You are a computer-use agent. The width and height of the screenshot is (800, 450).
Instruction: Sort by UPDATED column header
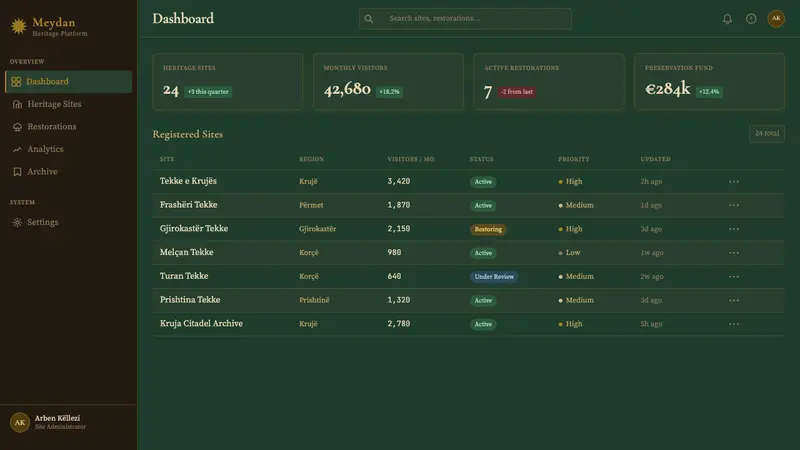click(655, 159)
